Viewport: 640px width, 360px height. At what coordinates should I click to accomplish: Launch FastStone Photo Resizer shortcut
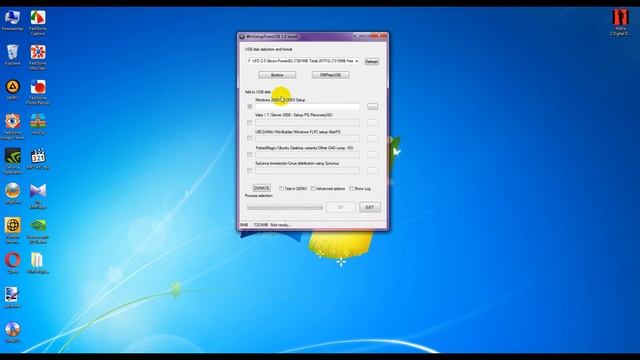tap(38, 92)
